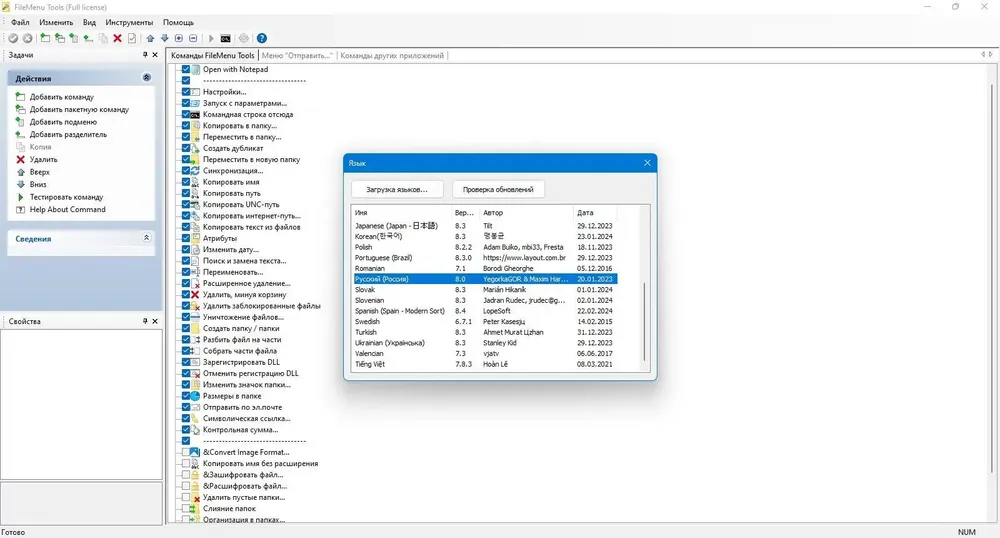Toggle the Синхронизация command checkbox
The image size is (1000, 538).
(x=186, y=171)
